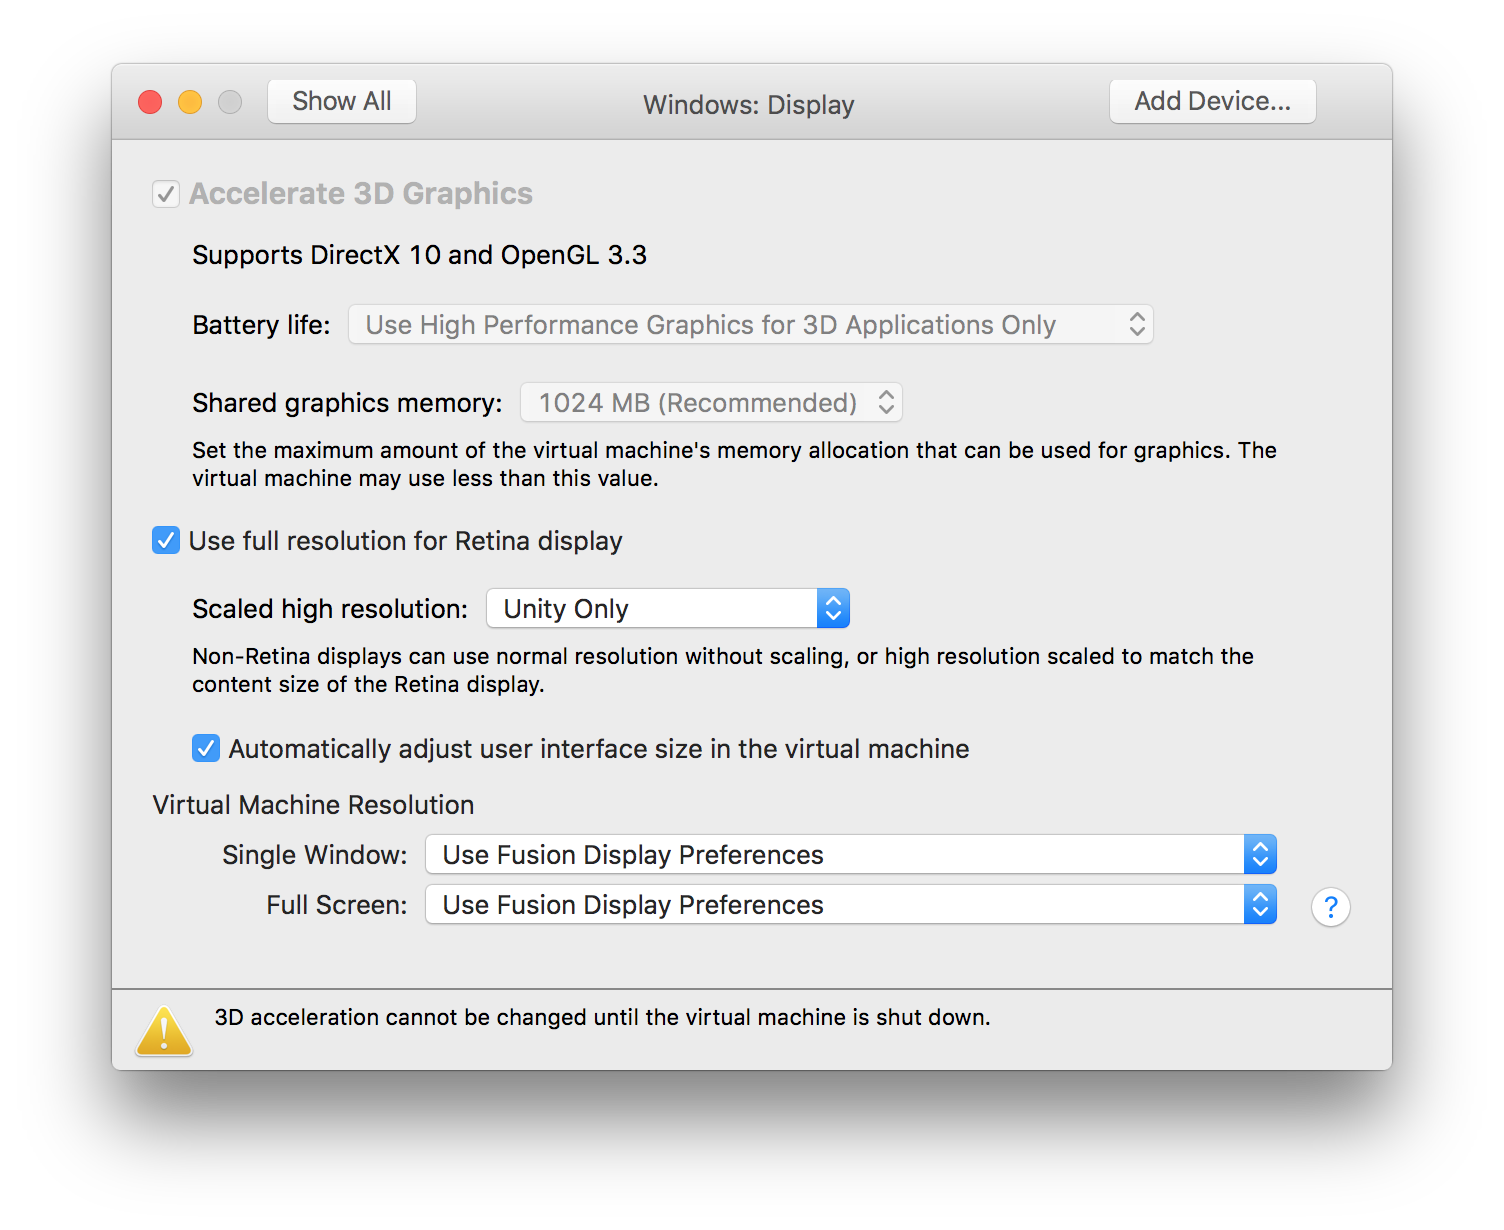Click the Windows: Display window title
Image resolution: width=1504 pixels, height=1230 pixels.
748,105
